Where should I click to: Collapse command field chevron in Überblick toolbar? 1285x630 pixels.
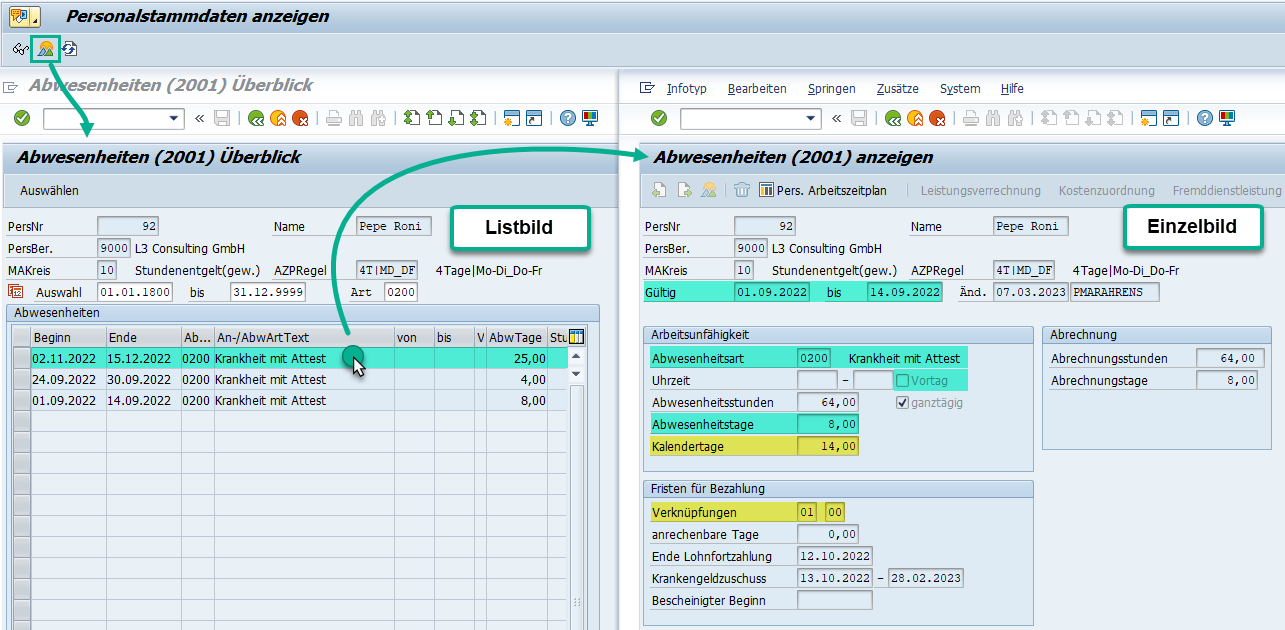point(199,118)
